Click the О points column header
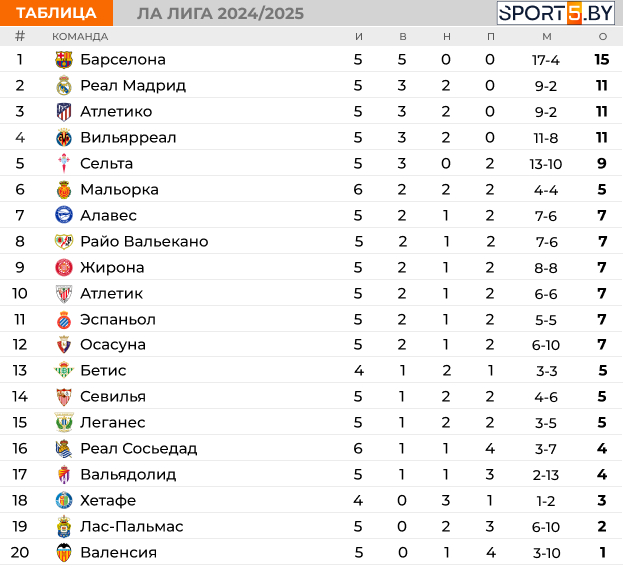Viewport: 623px width, 573px height. 603,37
